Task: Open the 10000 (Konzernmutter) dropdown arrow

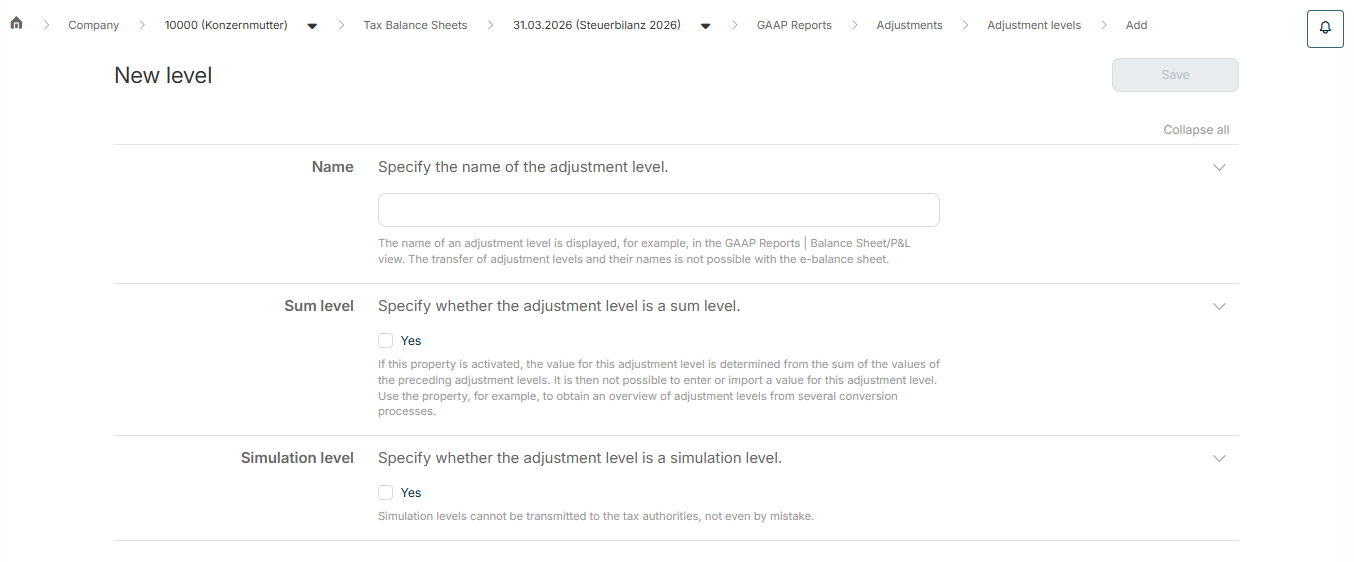Action: (x=312, y=26)
